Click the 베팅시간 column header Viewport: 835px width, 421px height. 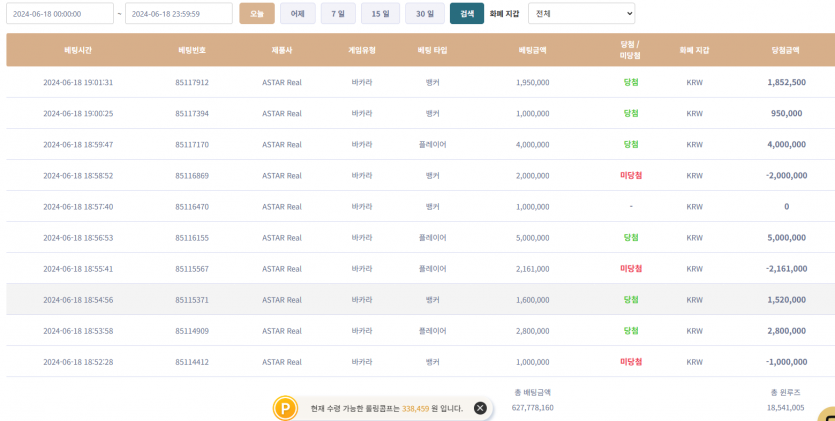[x=78, y=50]
